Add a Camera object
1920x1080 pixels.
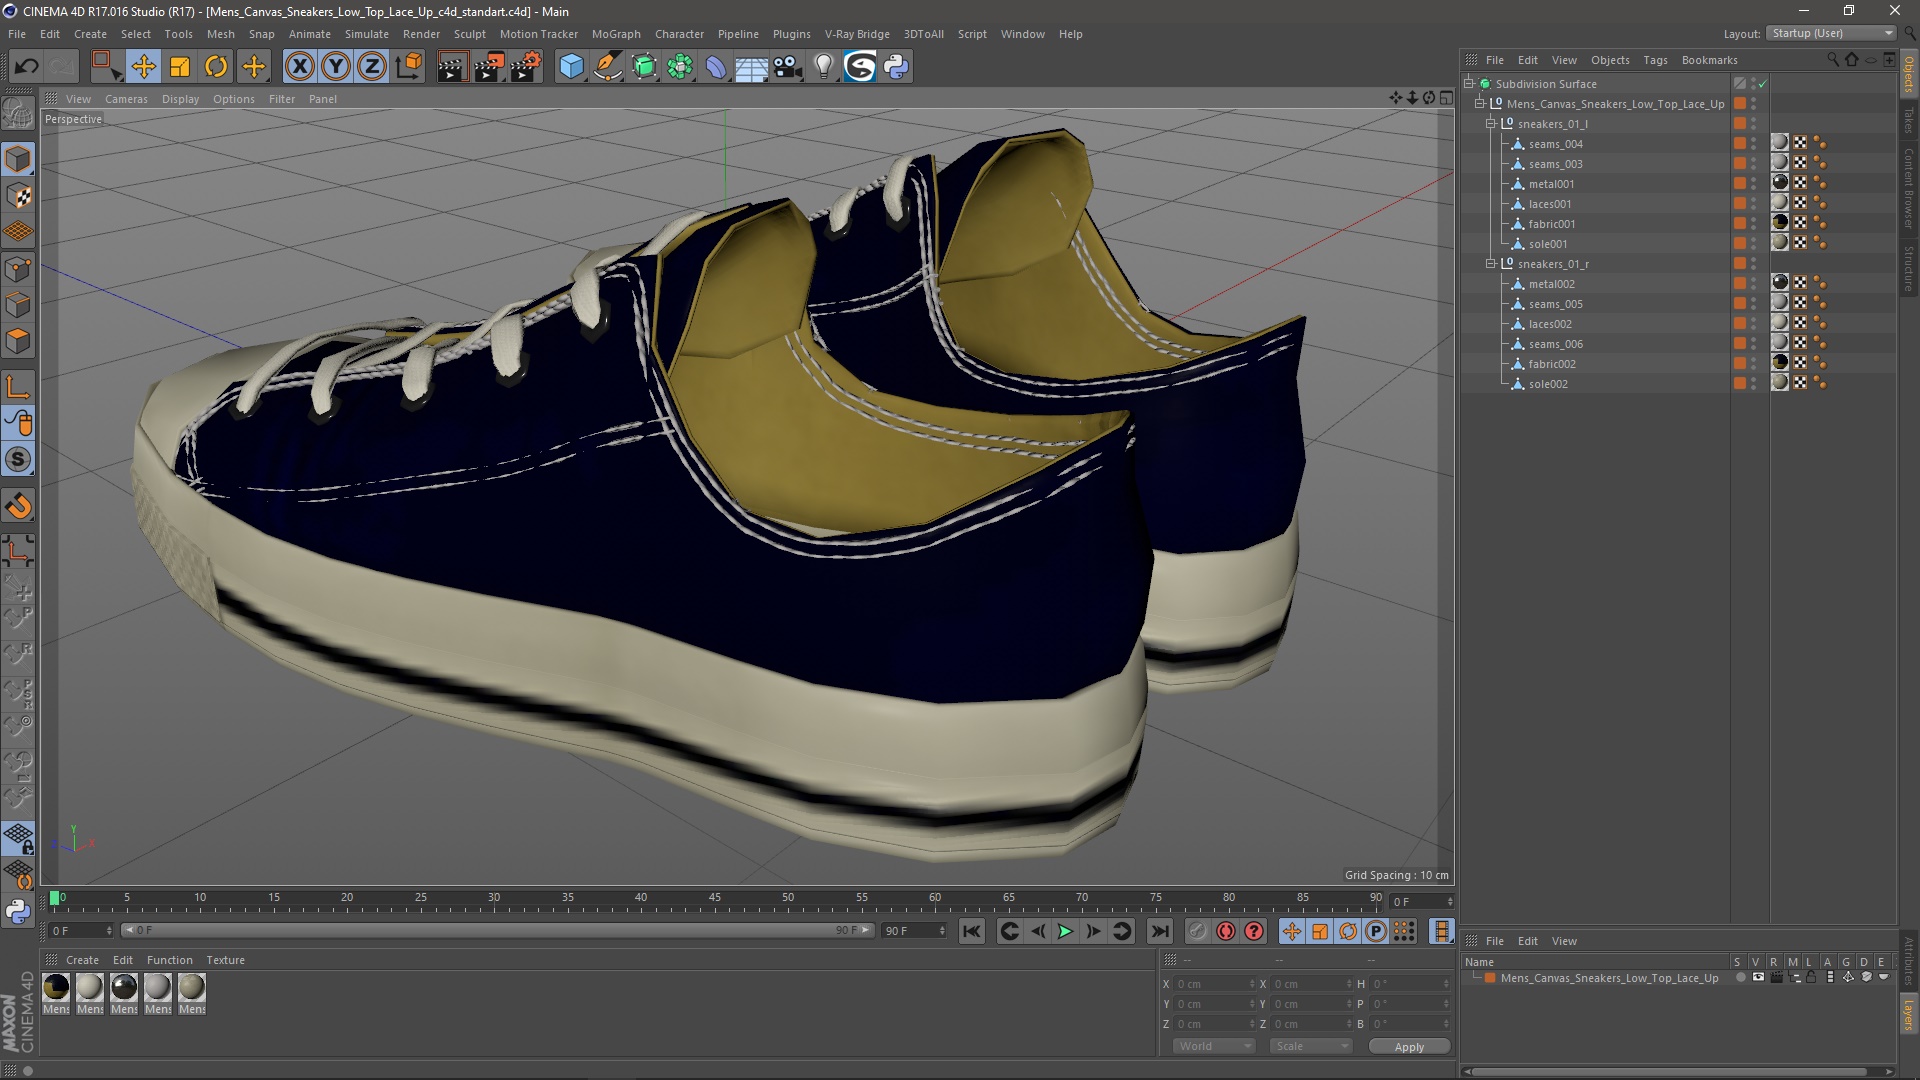coord(788,67)
